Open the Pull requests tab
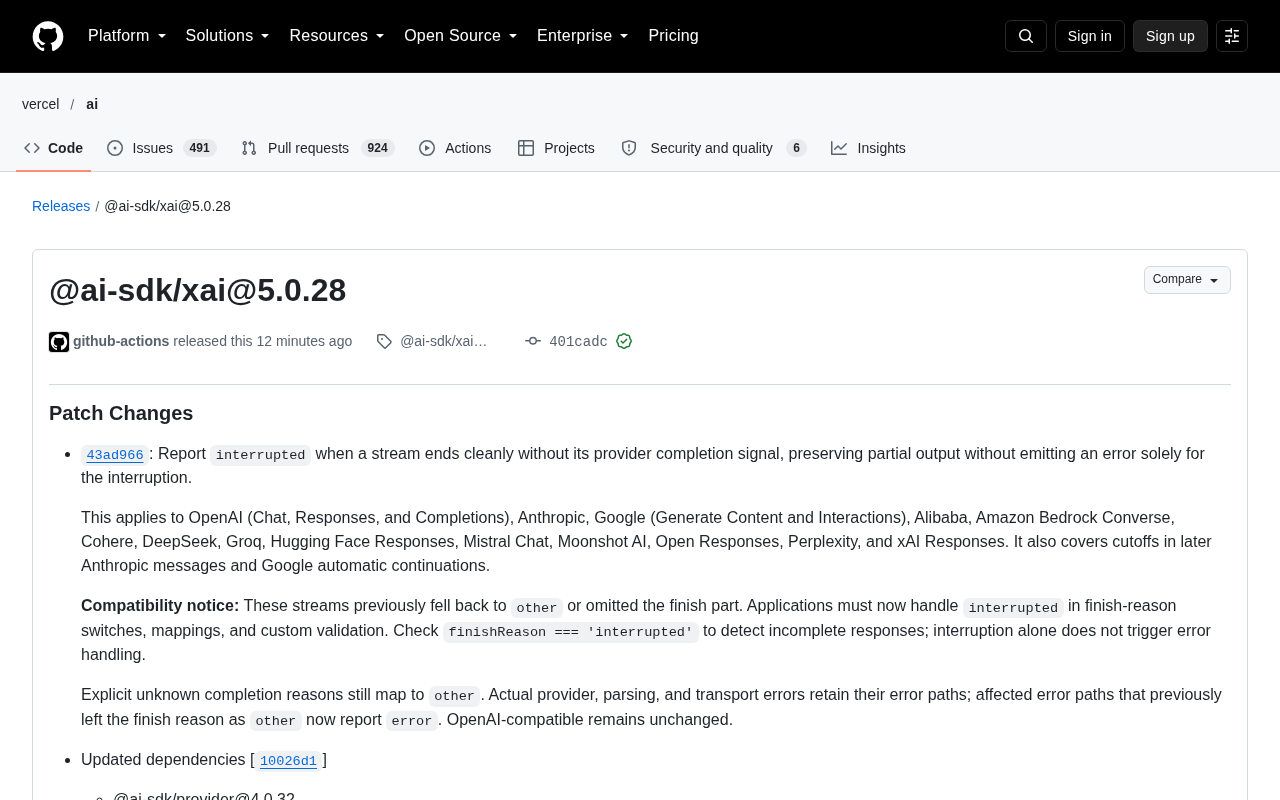This screenshot has width=1280, height=800. pos(318,148)
